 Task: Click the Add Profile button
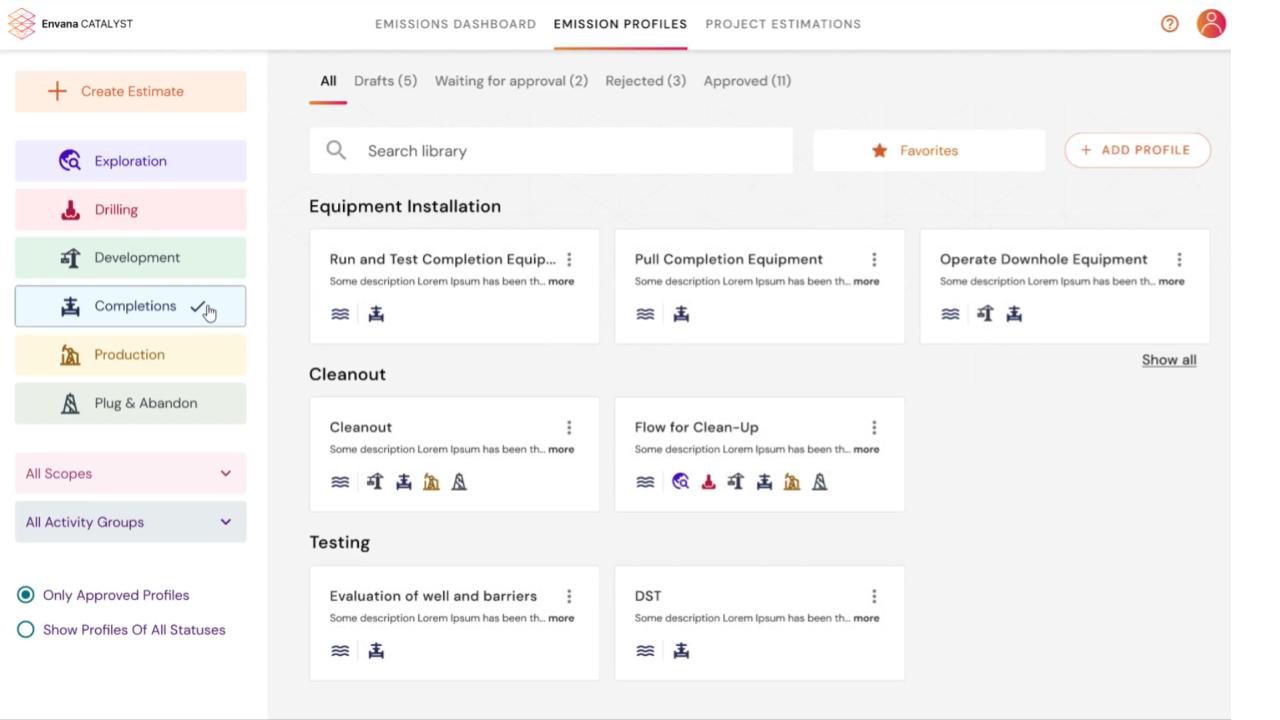click(1137, 149)
